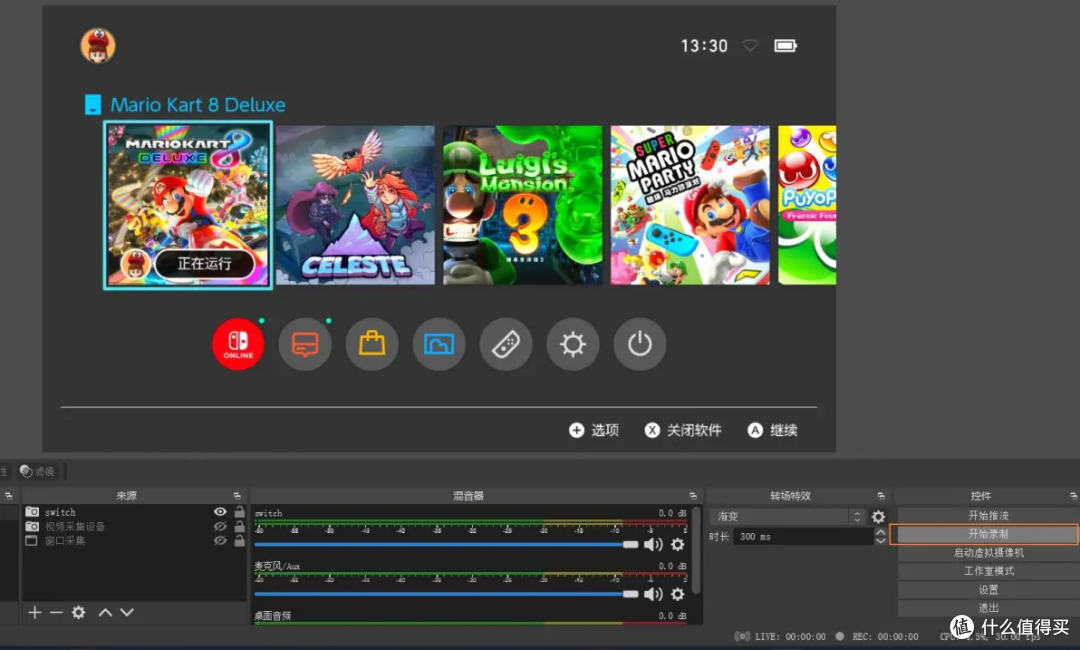Mute the 麦克风/Aux audio channel
Image resolution: width=1080 pixels, height=650 pixels.
pos(652,594)
